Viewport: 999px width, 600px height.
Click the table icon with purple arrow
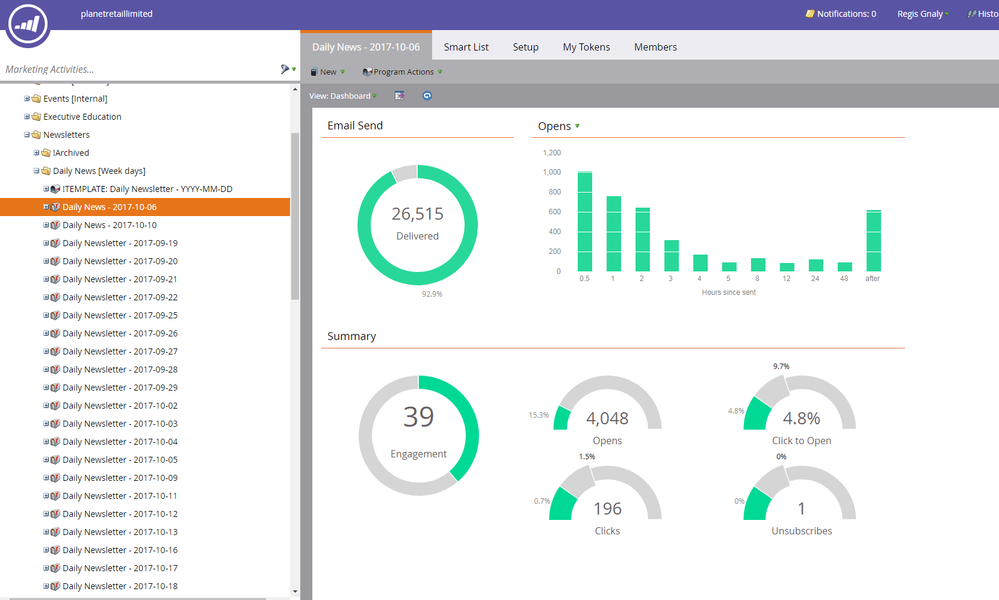399,96
